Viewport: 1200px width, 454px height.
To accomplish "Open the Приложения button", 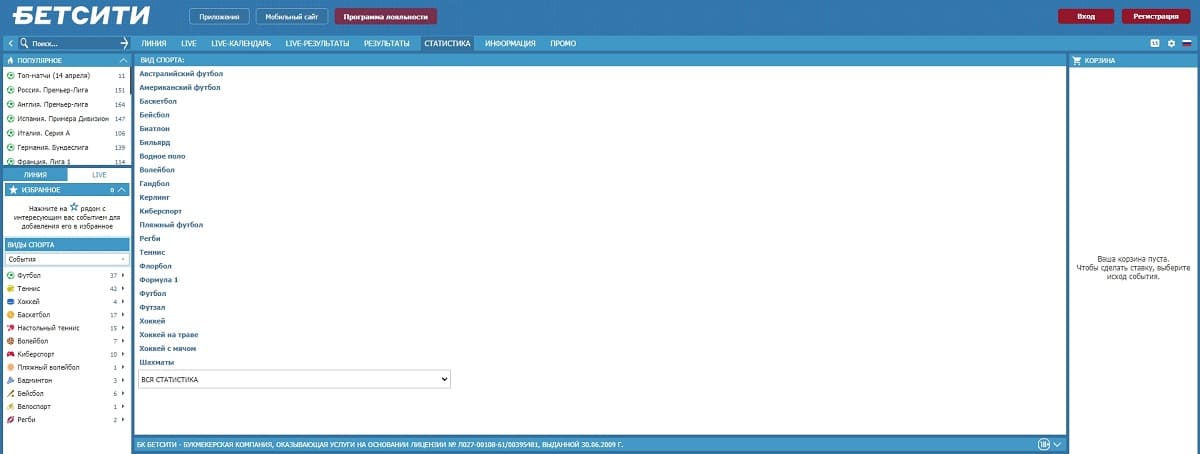I will pyautogui.click(x=219, y=16).
